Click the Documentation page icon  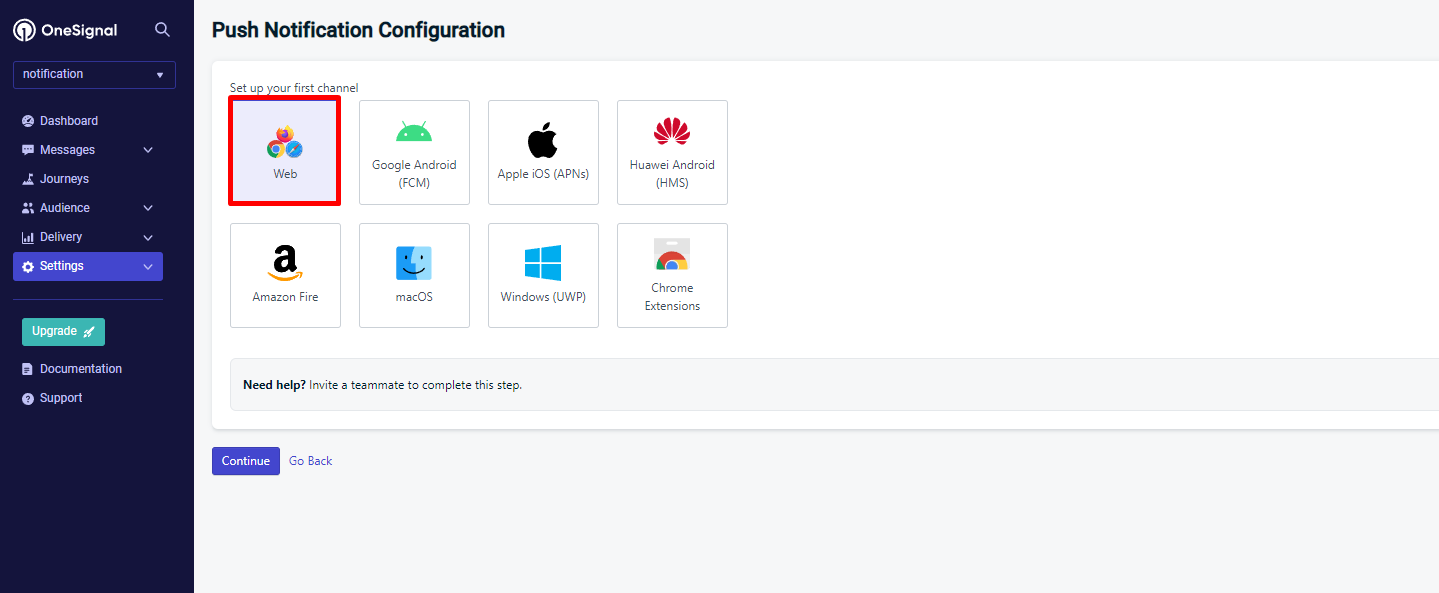click(28, 369)
